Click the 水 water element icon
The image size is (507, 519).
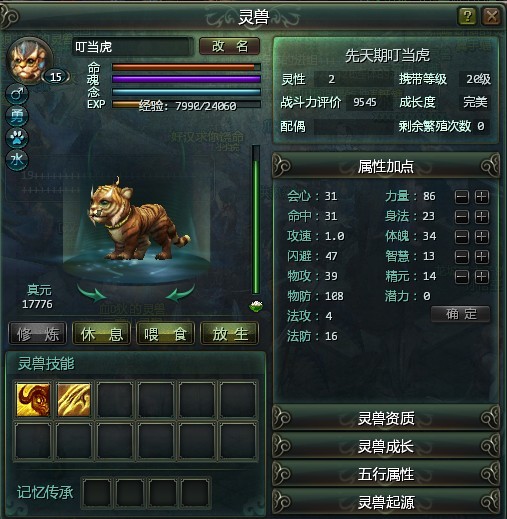tap(17, 160)
